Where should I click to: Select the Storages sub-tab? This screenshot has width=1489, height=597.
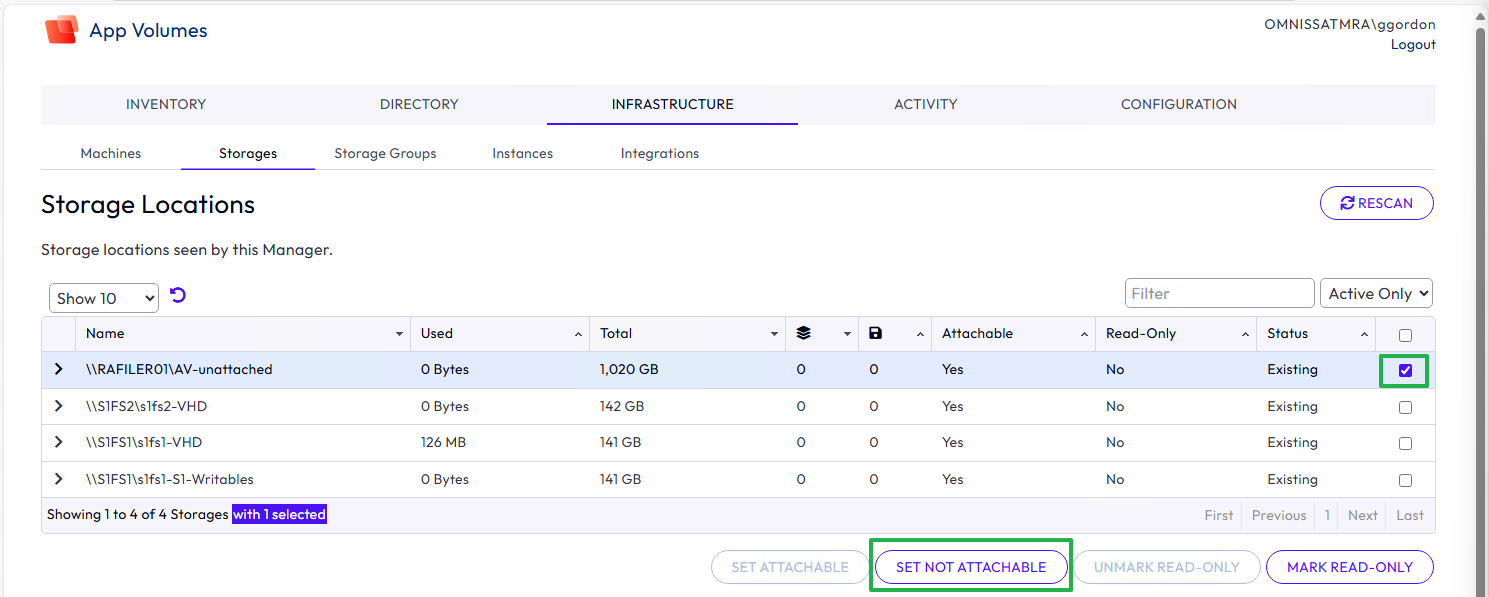(248, 153)
